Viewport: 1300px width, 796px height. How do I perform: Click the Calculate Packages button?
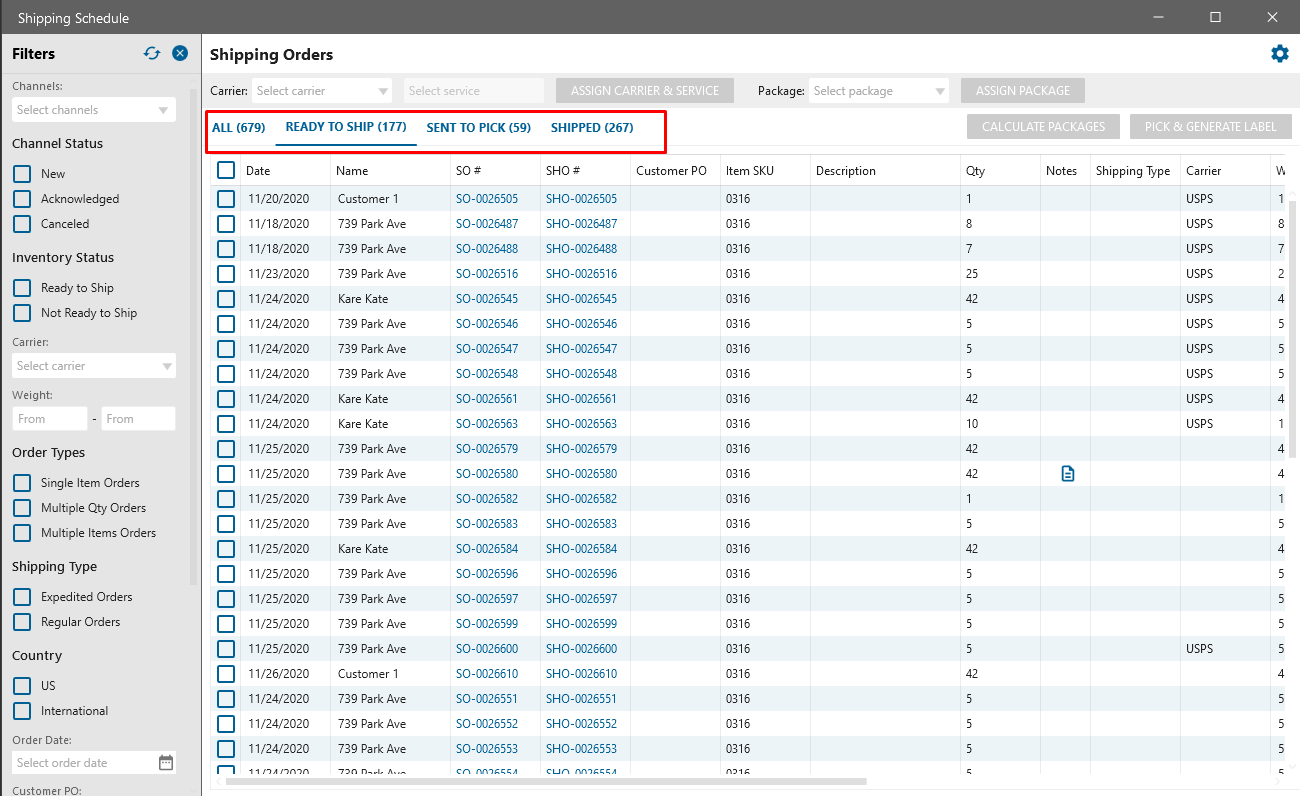[x=1043, y=127]
